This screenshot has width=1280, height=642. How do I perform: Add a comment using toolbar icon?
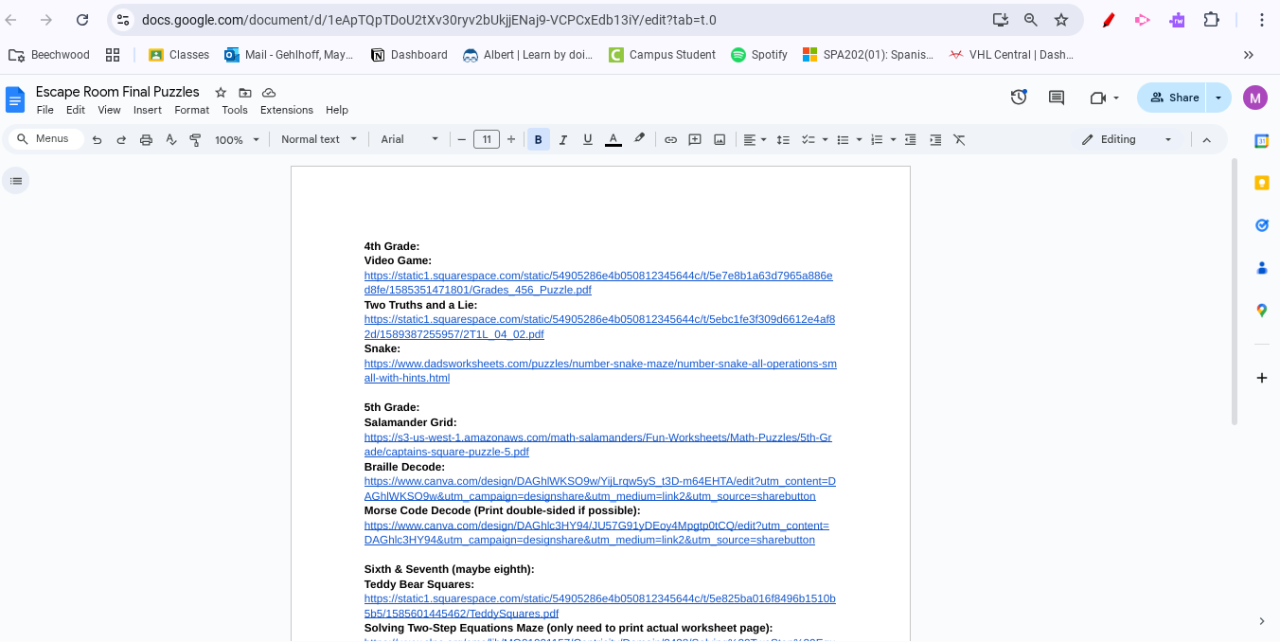tap(695, 140)
